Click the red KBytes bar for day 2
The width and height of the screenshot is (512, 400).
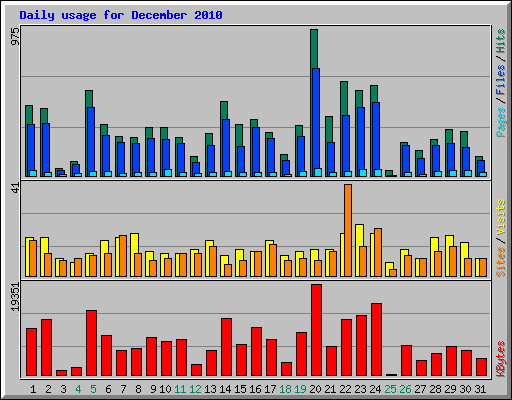tap(46, 347)
